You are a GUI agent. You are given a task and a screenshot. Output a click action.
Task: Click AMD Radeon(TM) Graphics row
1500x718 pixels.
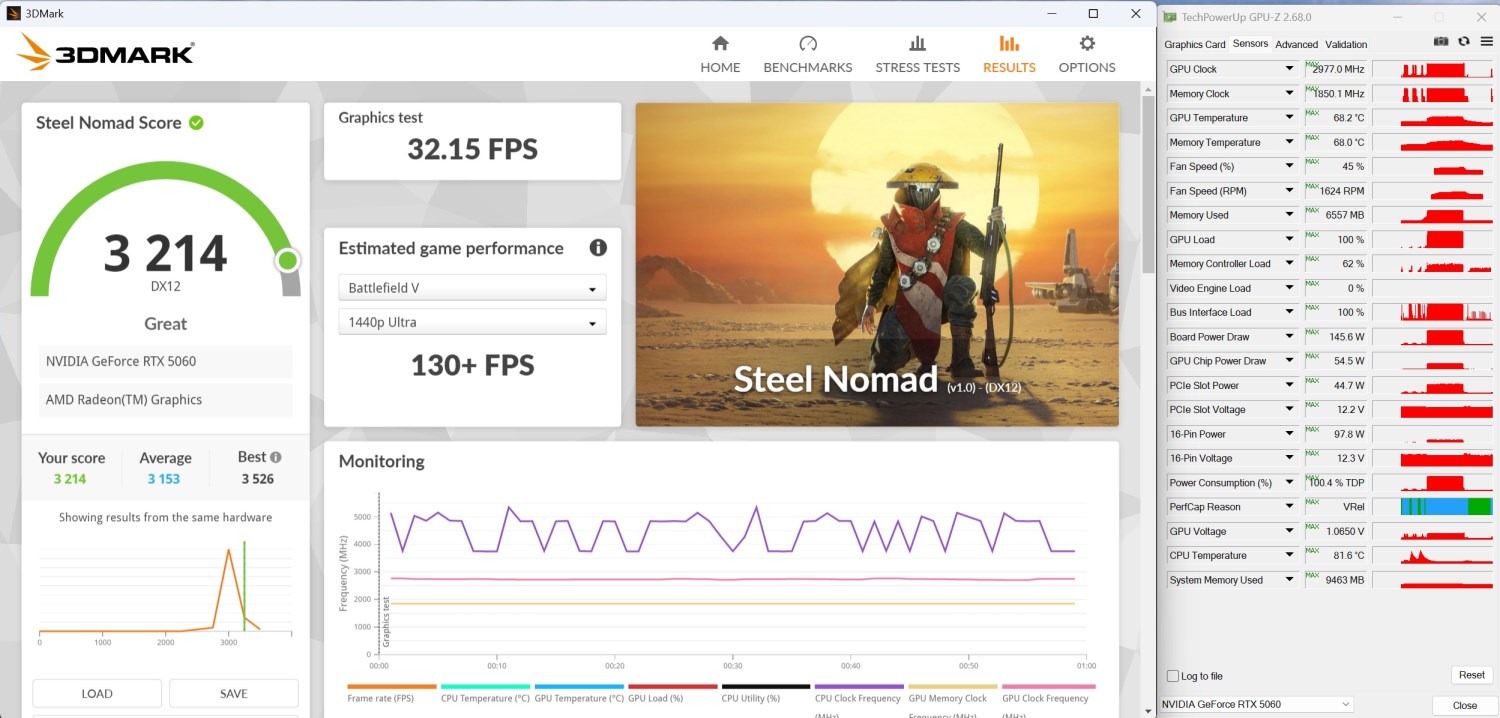(166, 399)
